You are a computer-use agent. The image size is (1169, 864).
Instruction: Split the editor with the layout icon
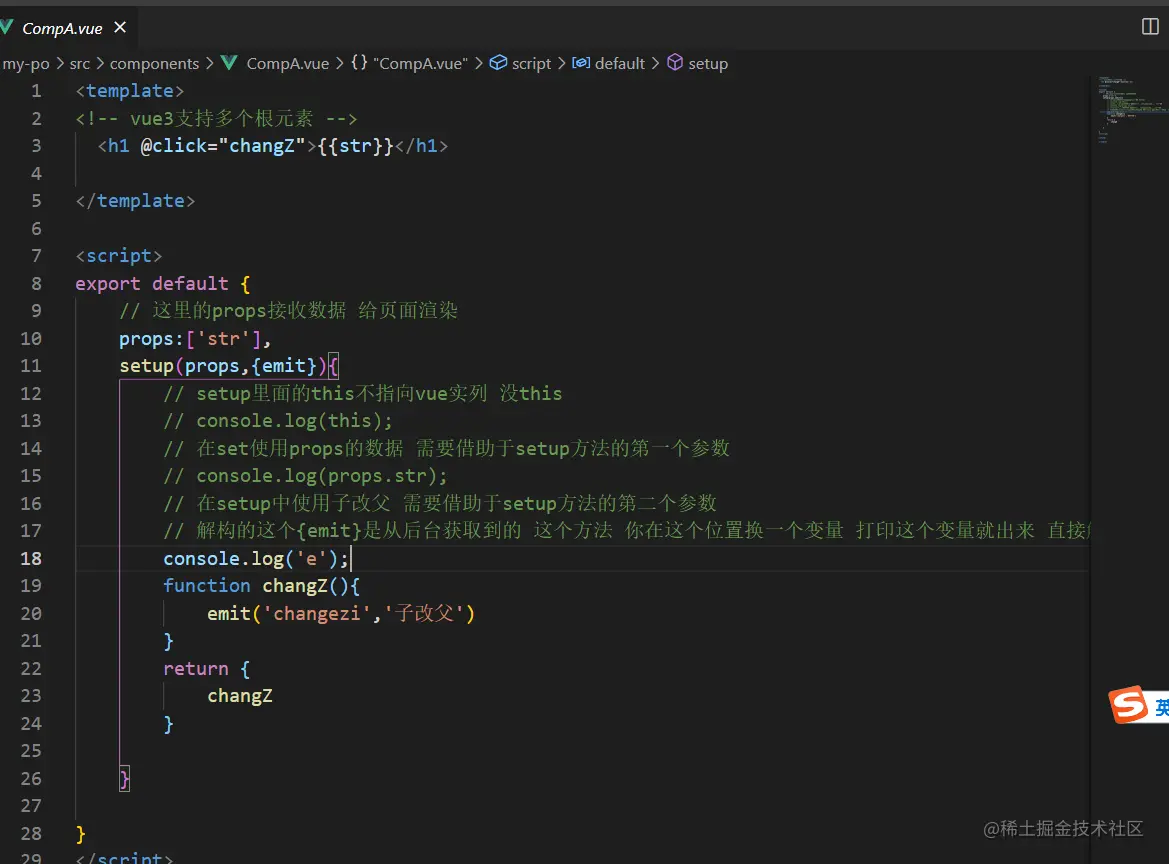(1150, 27)
